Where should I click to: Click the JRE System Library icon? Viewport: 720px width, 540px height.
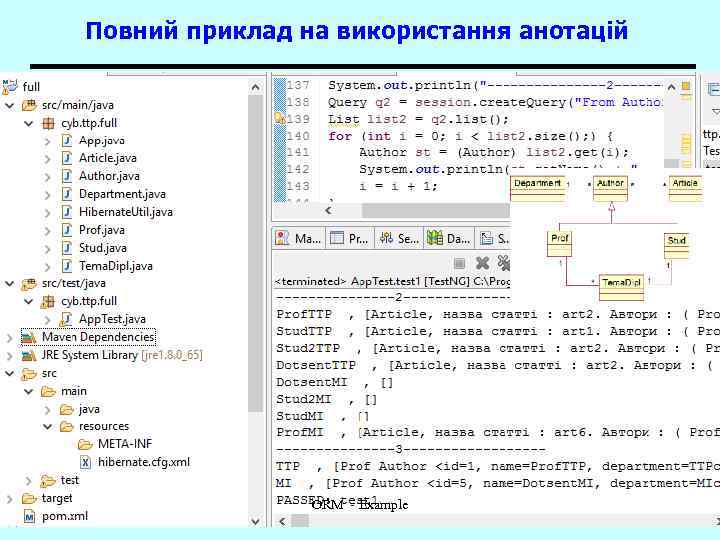(29, 355)
